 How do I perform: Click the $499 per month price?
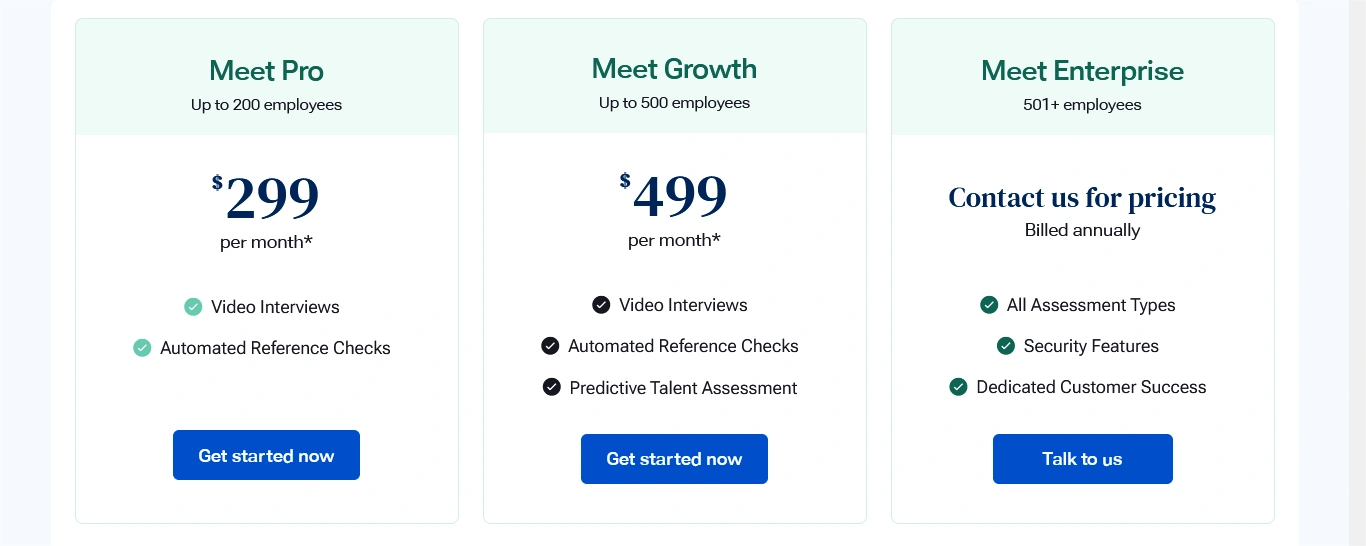674,196
